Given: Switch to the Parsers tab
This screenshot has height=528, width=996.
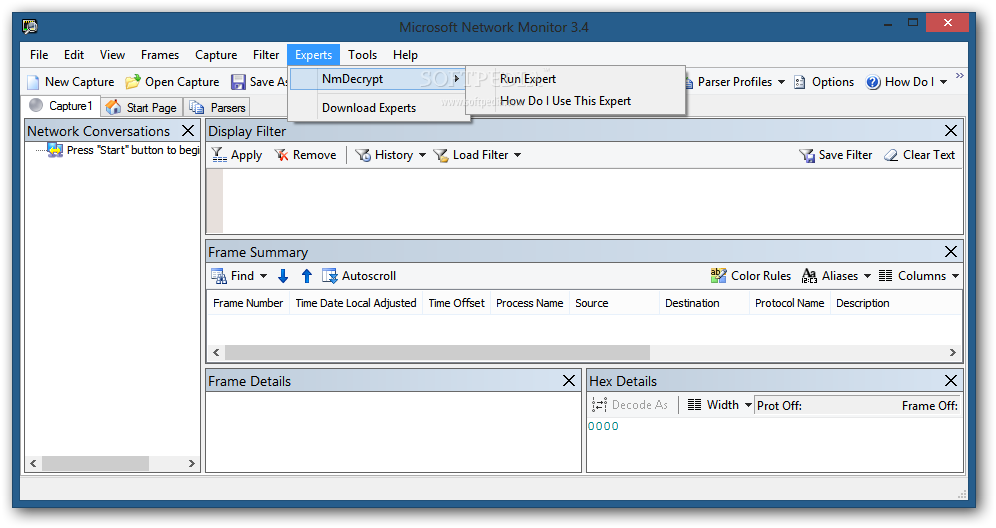Looking at the screenshot, I should pyautogui.click(x=219, y=107).
